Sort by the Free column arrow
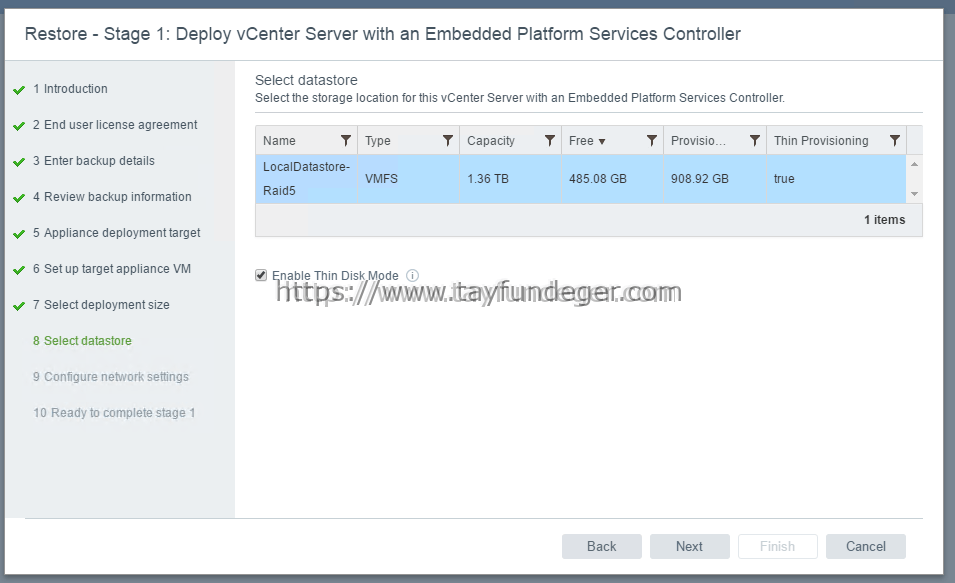Viewport: 955px width, 583px height. (x=602, y=141)
